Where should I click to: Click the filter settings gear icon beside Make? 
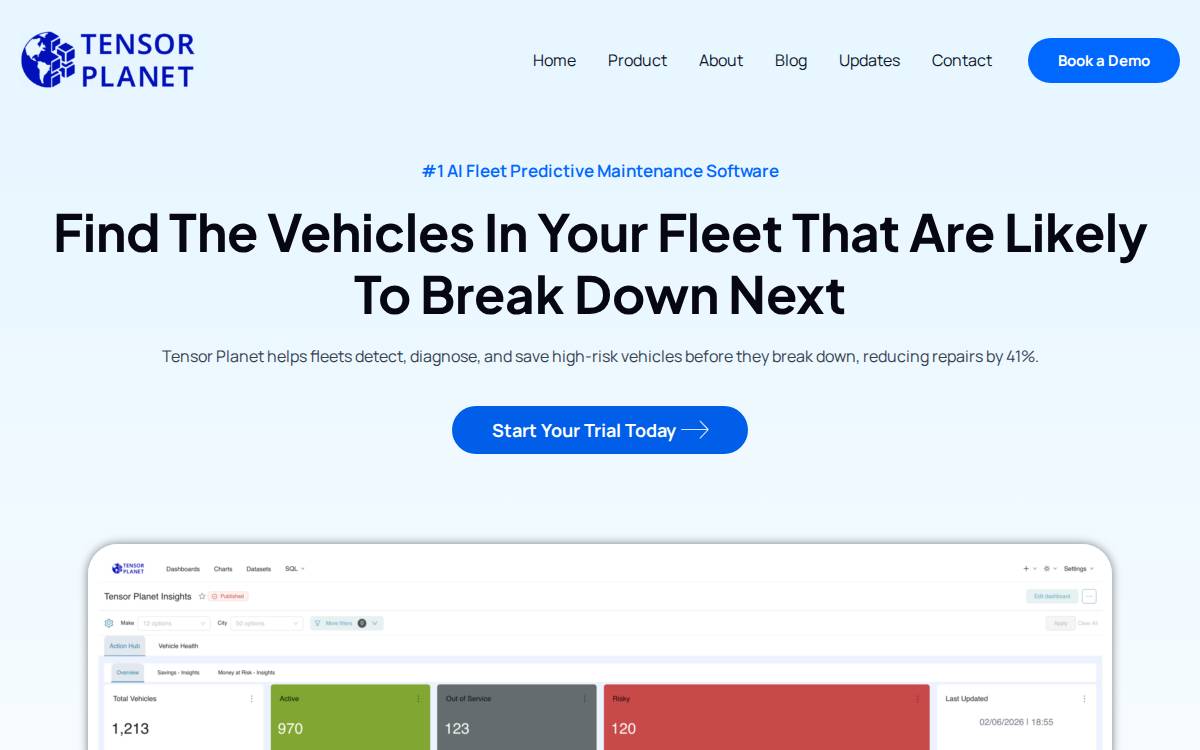[109, 623]
